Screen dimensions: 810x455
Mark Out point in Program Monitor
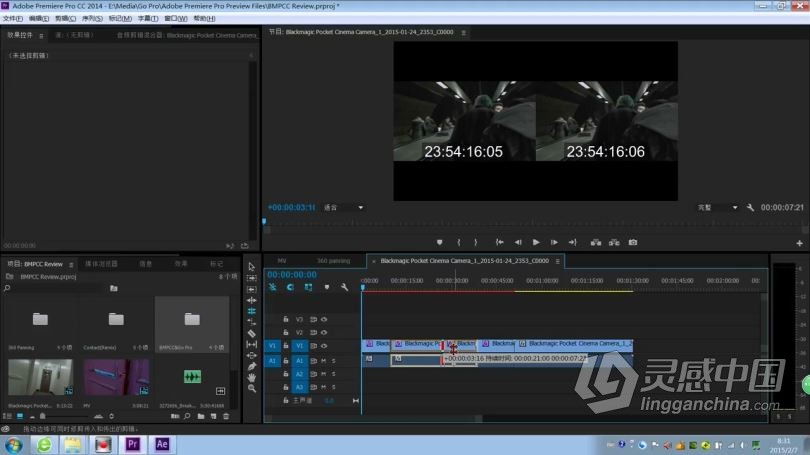pos(476,242)
